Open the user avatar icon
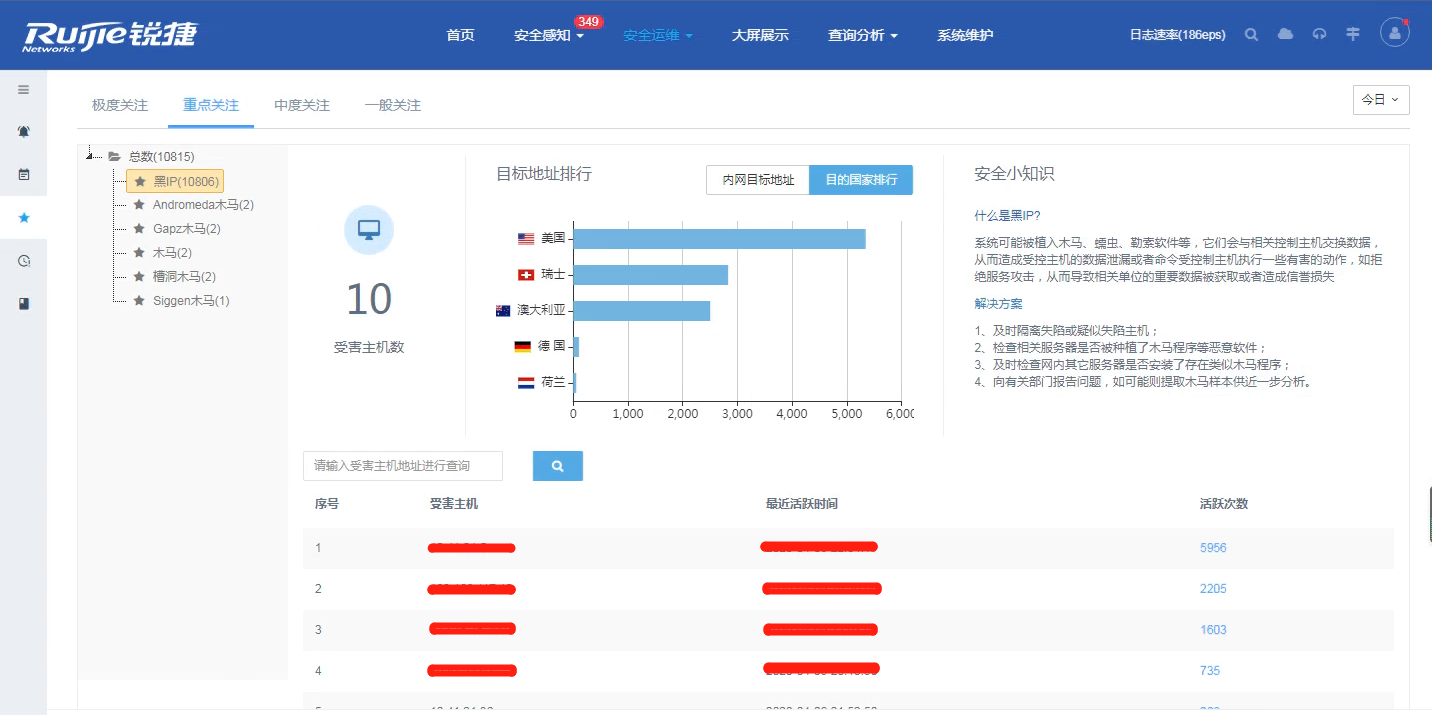The image size is (1432, 715). click(1394, 33)
